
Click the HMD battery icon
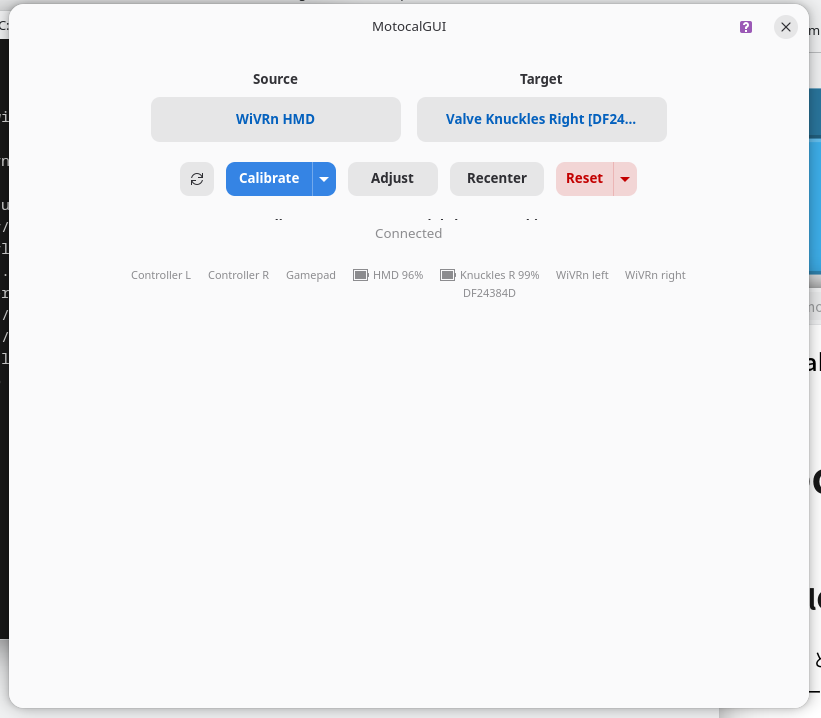coord(361,275)
